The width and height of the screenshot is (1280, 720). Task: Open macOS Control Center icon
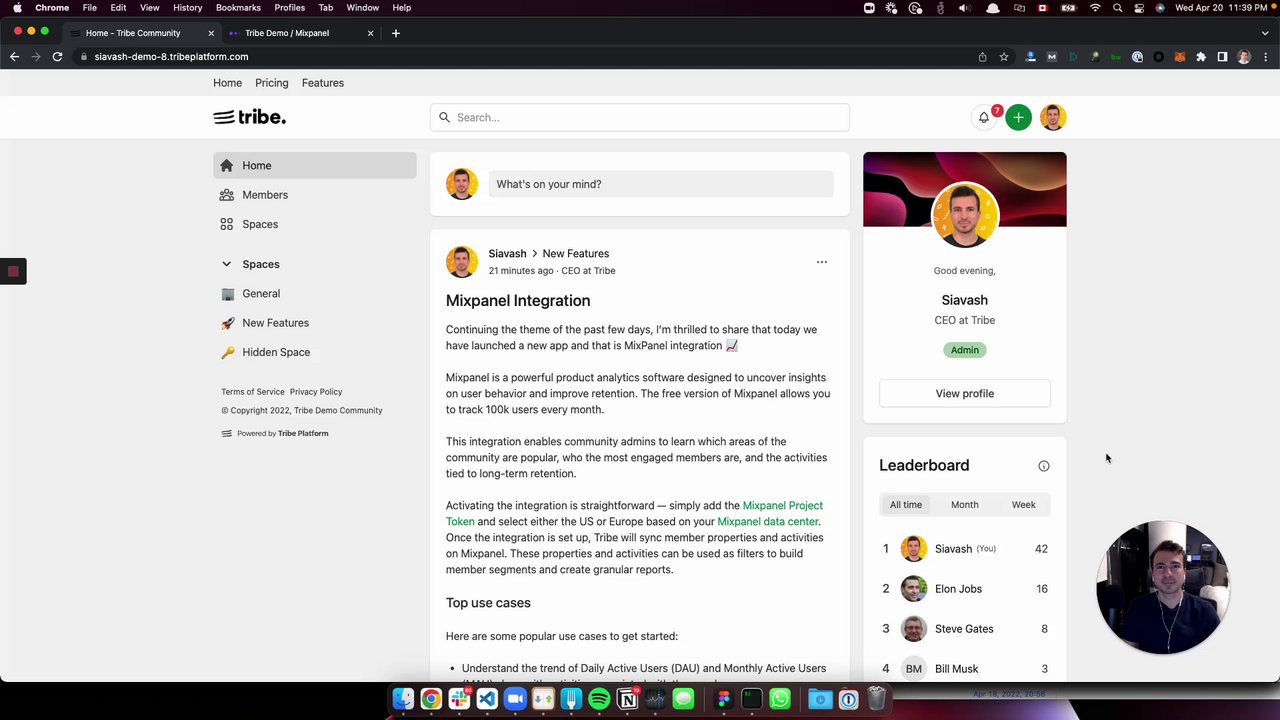(x=1139, y=8)
